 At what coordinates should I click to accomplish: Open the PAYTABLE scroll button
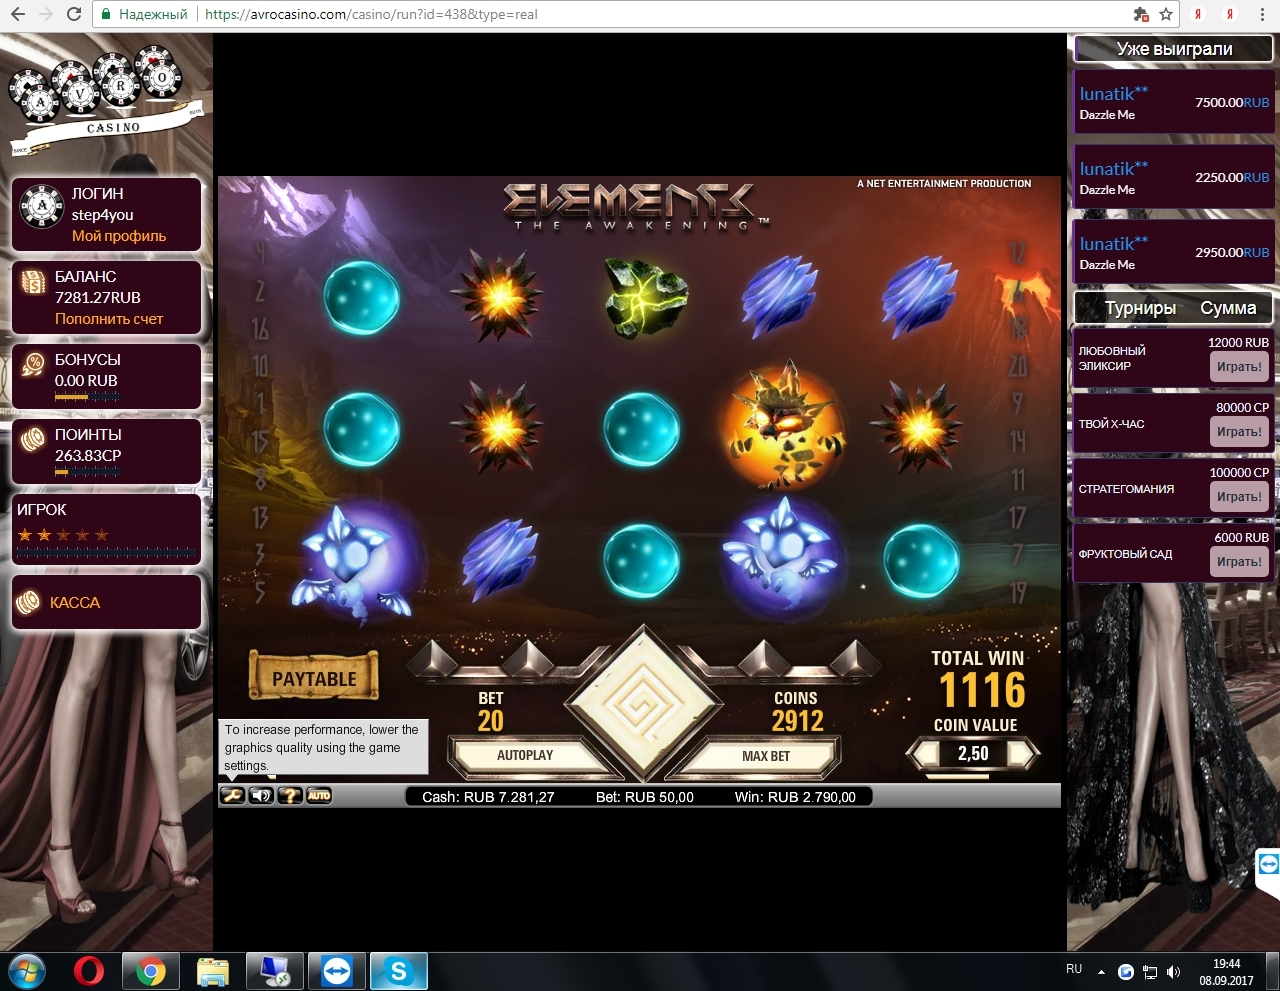(314, 677)
